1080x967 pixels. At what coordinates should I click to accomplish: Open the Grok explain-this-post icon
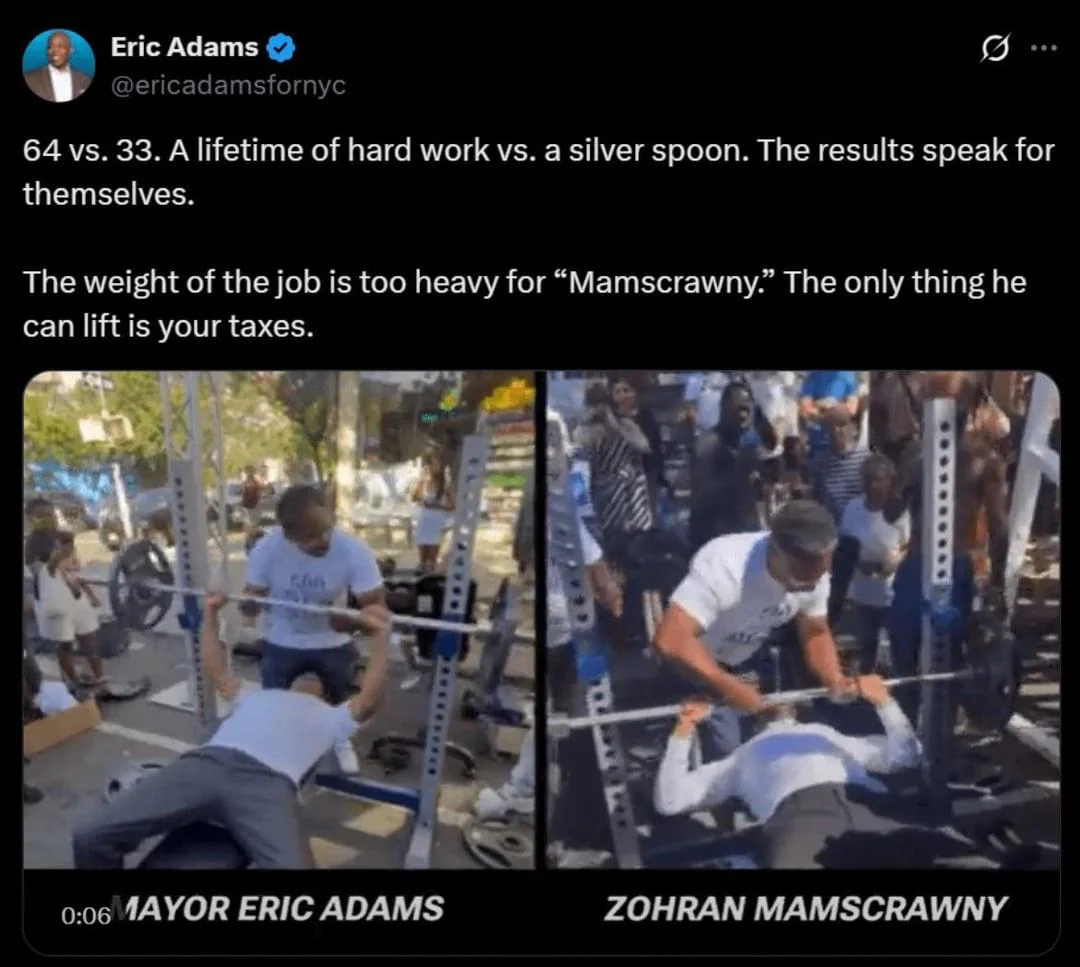coord(995,48)
